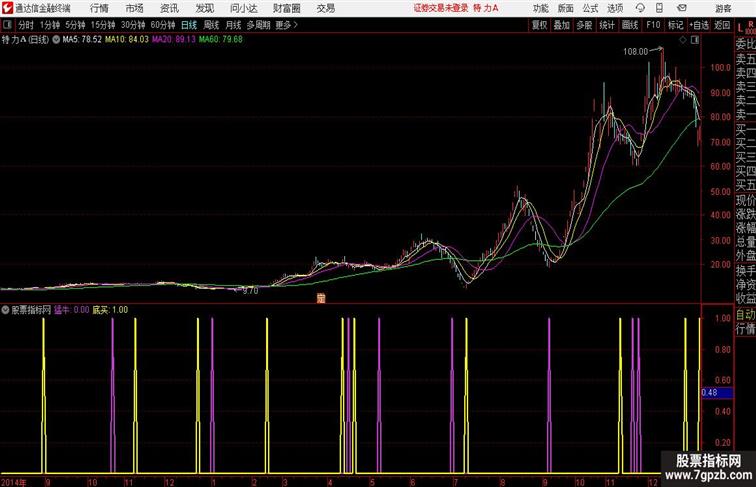Toggle the left sidebar panel icon
Image resolution: width=756 pixels, height=487 pixels.
(7, 25)
